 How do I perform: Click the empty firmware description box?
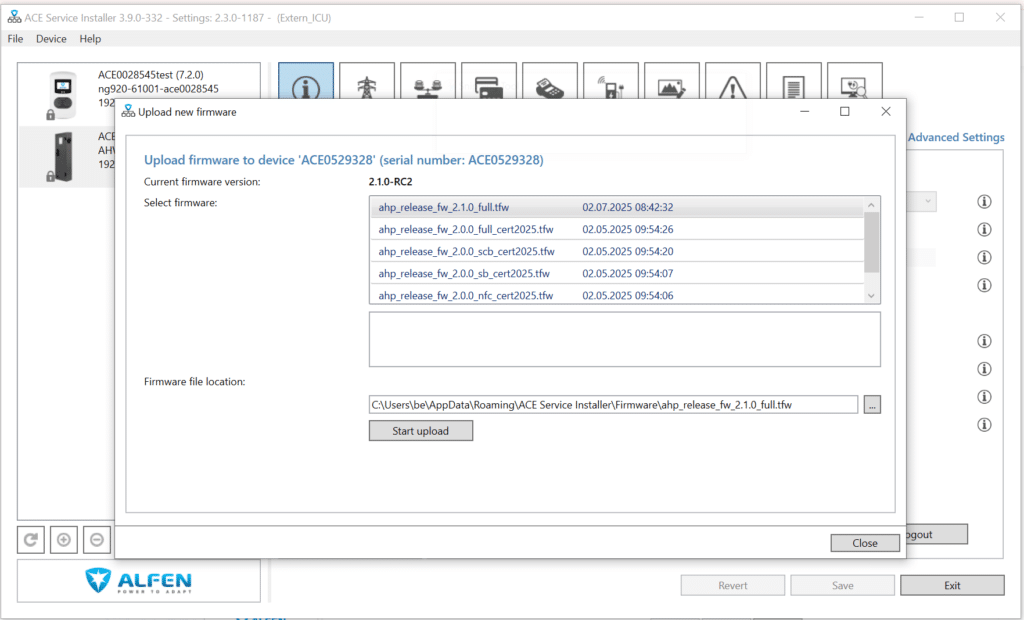(x=624, y=339)
